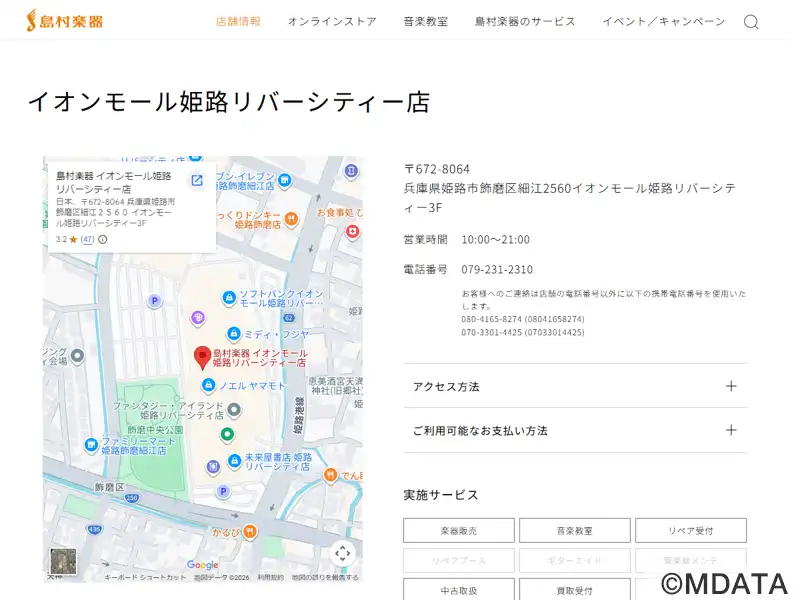This screenshot has height=600, width=800.
Task: Click 地図の誤りを報告する link
Action: coord(325,577)
